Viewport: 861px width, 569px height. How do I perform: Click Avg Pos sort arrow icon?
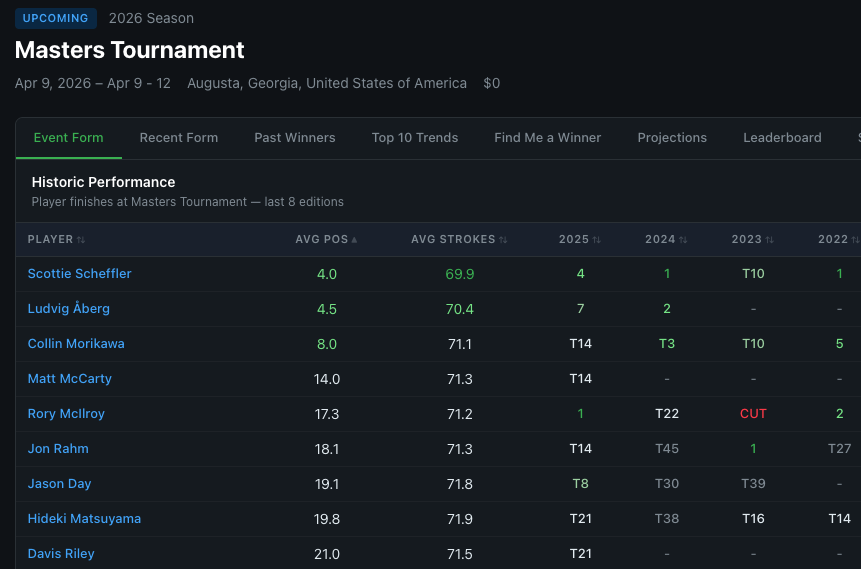354,240
